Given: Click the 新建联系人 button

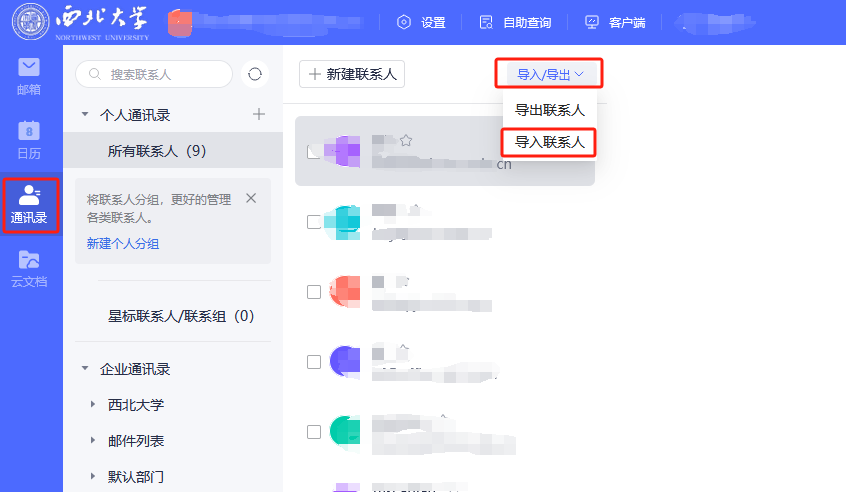Looking at the screenshot, I should 352,74.
